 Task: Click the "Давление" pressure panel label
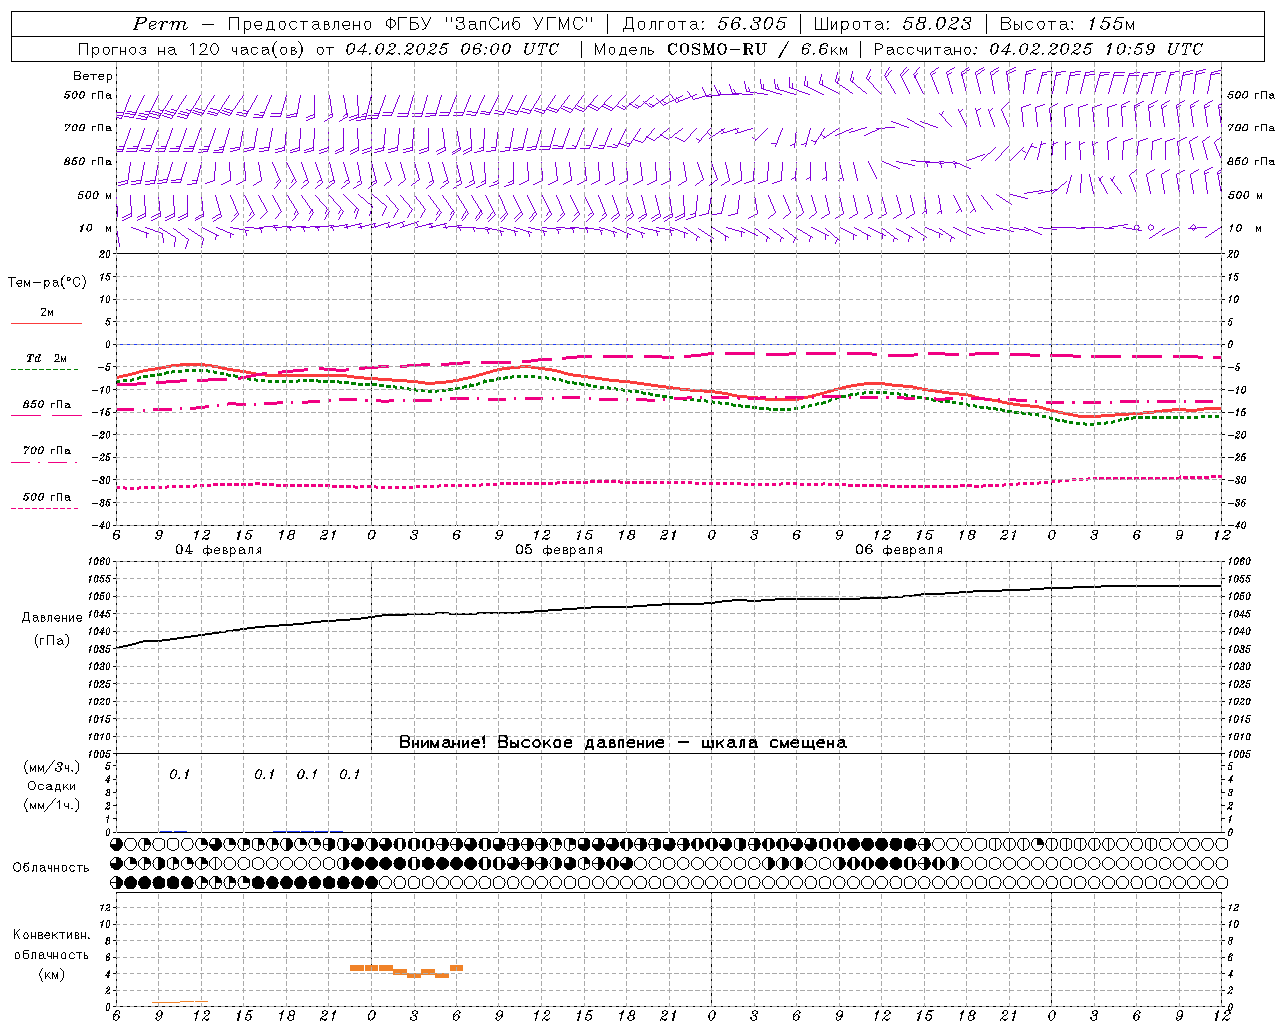52,618
